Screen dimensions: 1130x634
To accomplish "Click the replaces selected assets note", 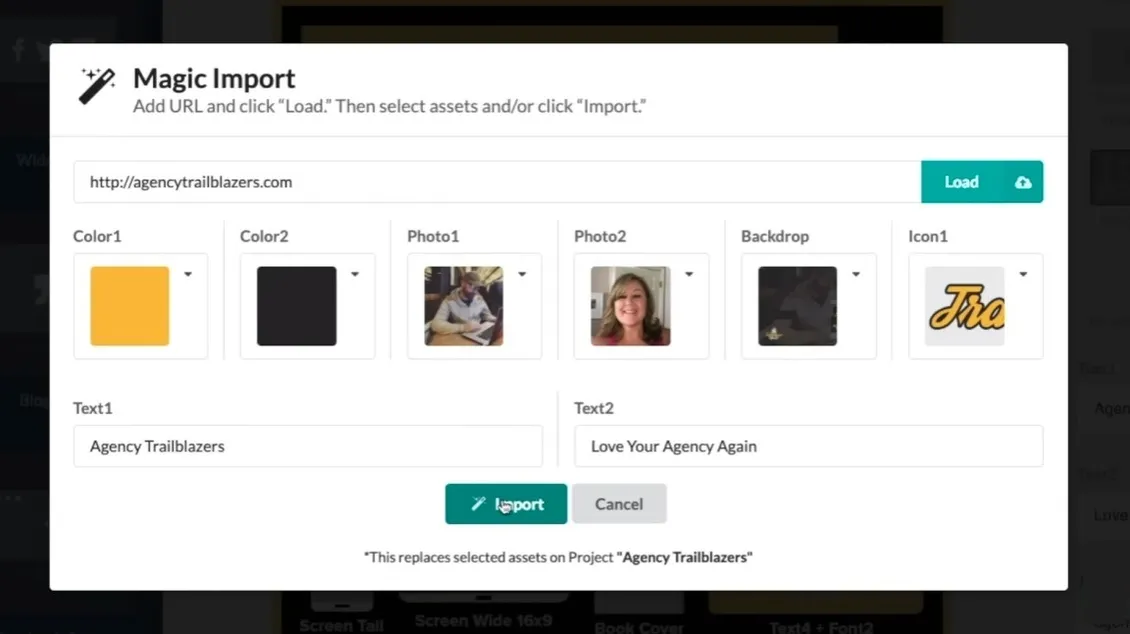I will (559, 557).
